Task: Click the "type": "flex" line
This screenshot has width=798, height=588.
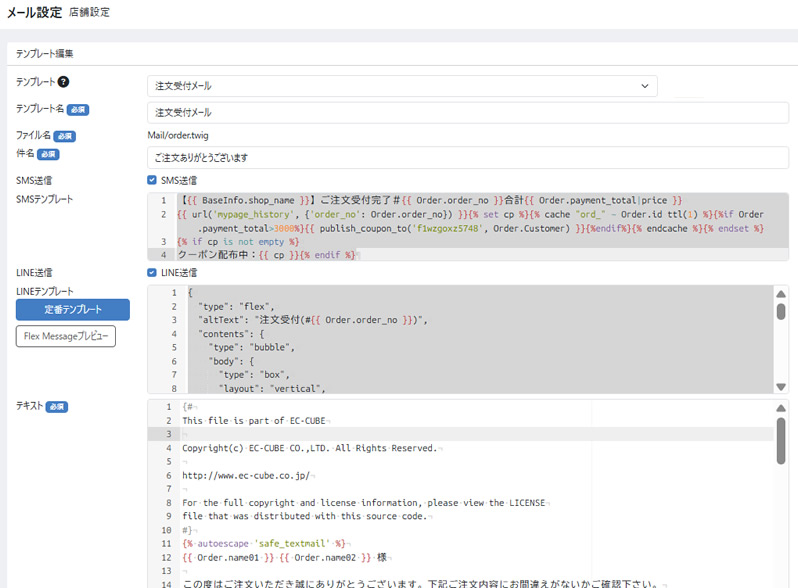Action: [236, 306]
